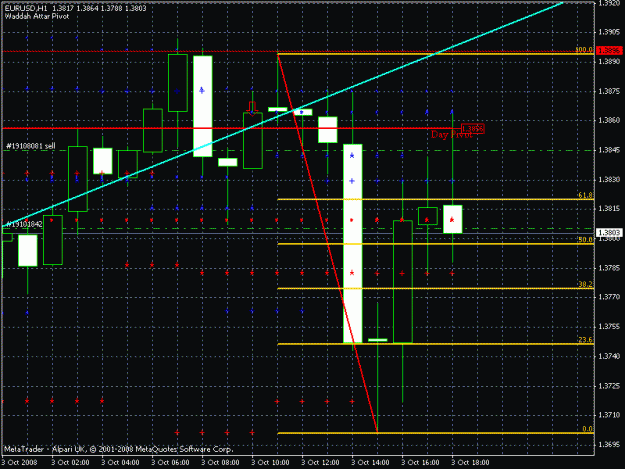Image resolution: width=625 pixels, height=469 pixels.
Task: Click the 1.3695 price axis label
Action: tap(609, 445)
